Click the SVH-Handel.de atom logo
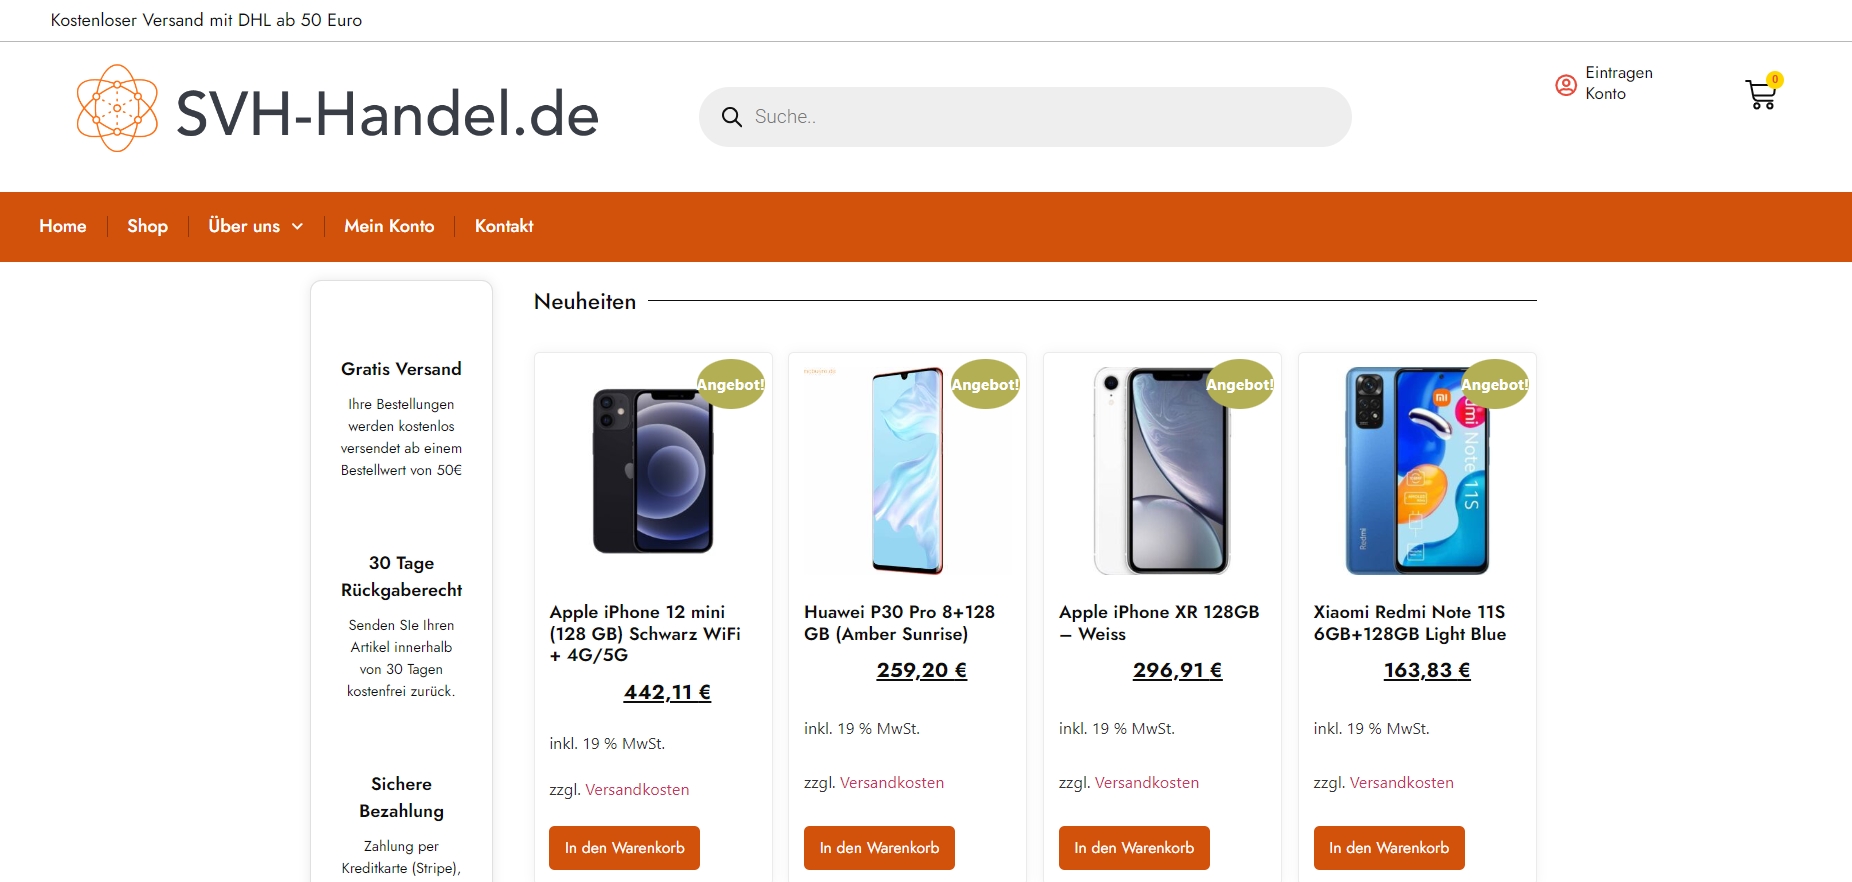Screen dimensions: 1852x882 117,108
